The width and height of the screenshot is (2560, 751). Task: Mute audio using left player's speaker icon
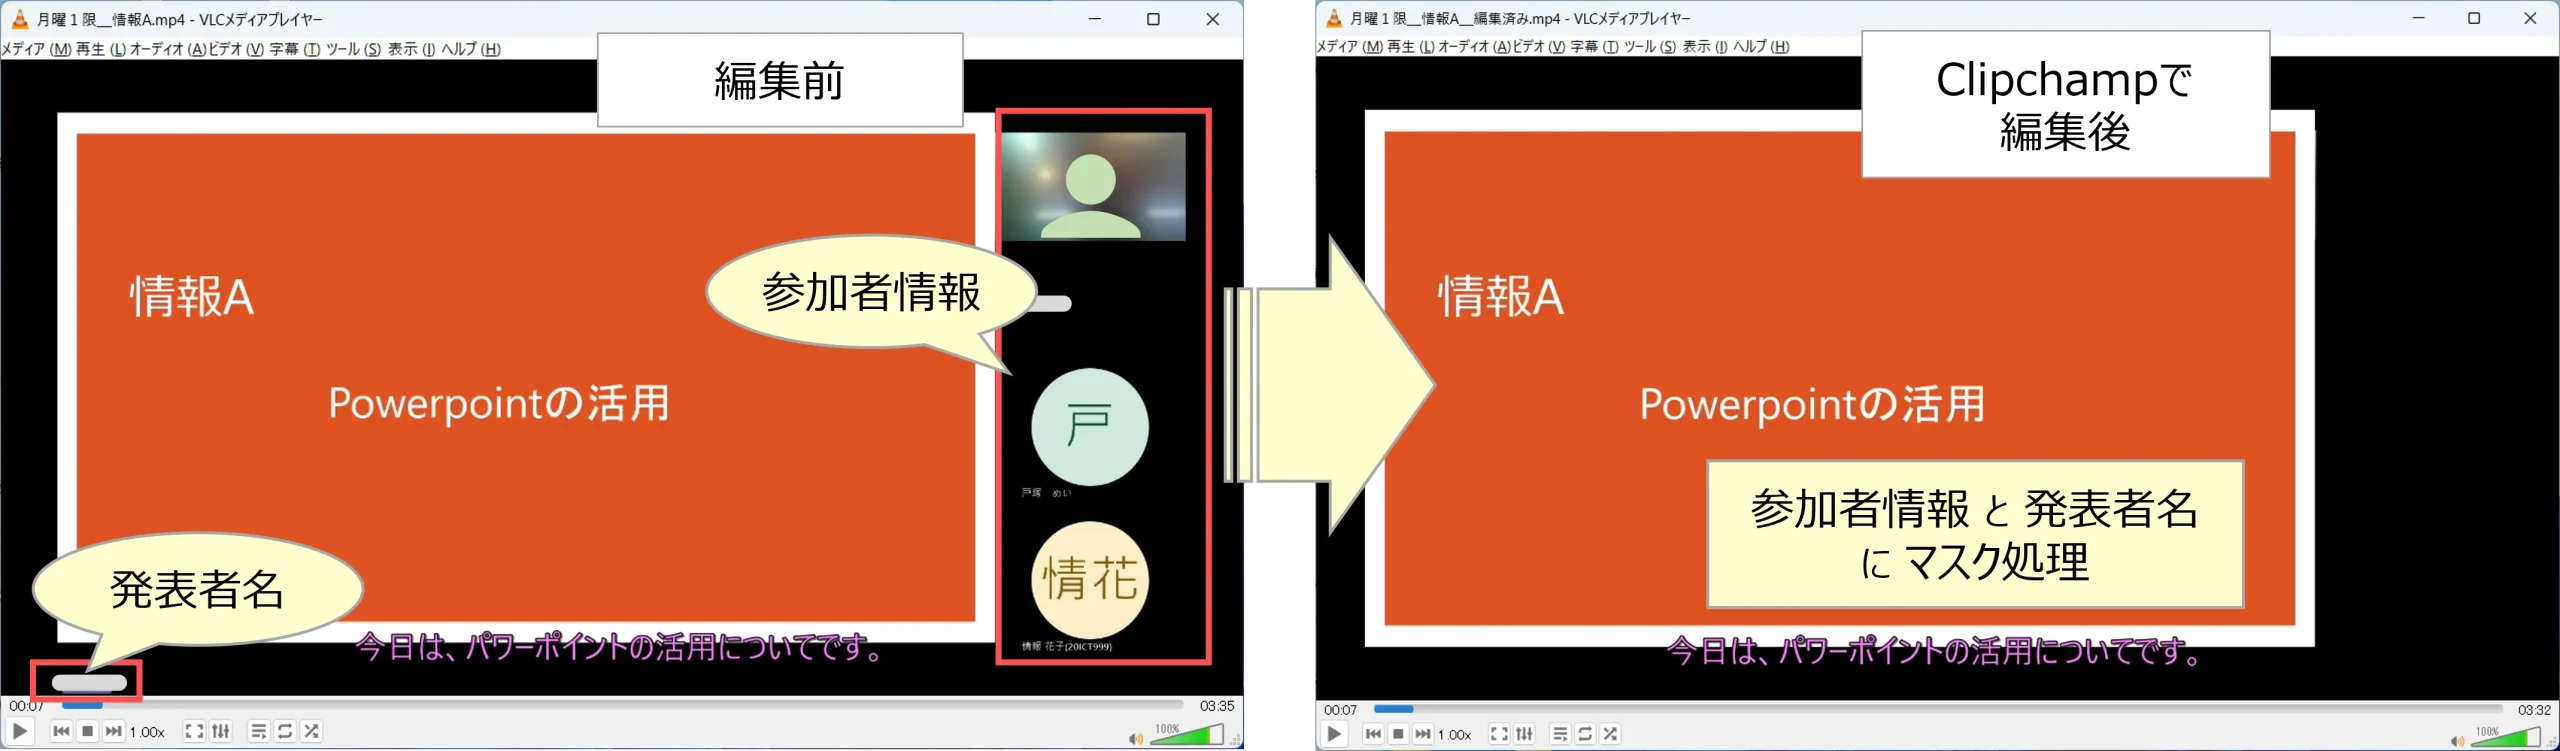pos(1135,739)
